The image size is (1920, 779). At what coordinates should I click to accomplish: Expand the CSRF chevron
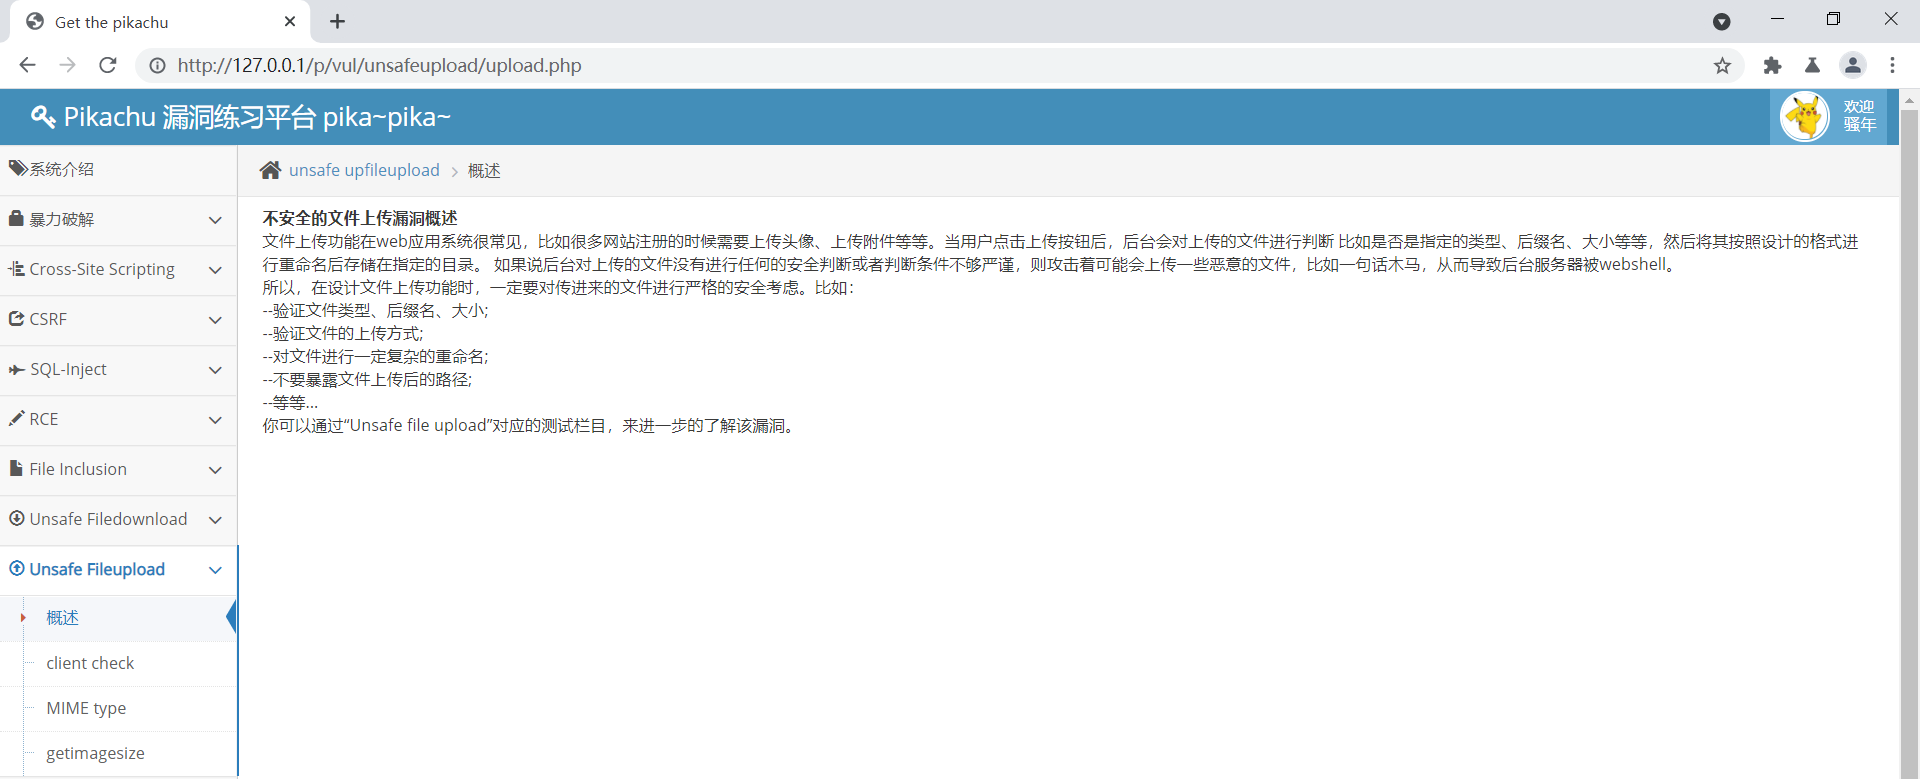tap(215, 320)
